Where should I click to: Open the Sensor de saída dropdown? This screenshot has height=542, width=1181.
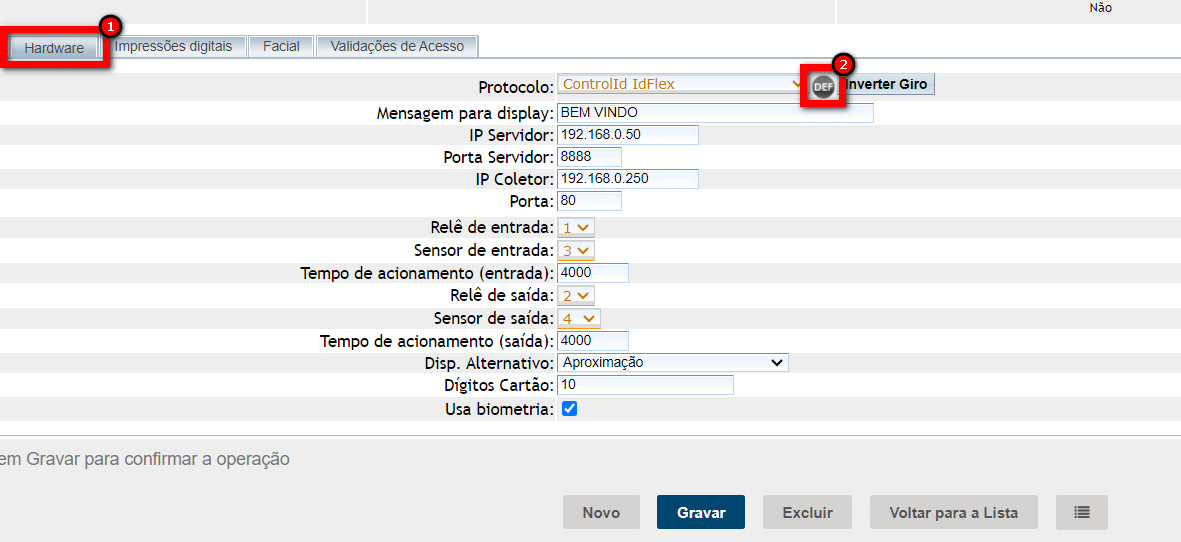pos(578,319)
